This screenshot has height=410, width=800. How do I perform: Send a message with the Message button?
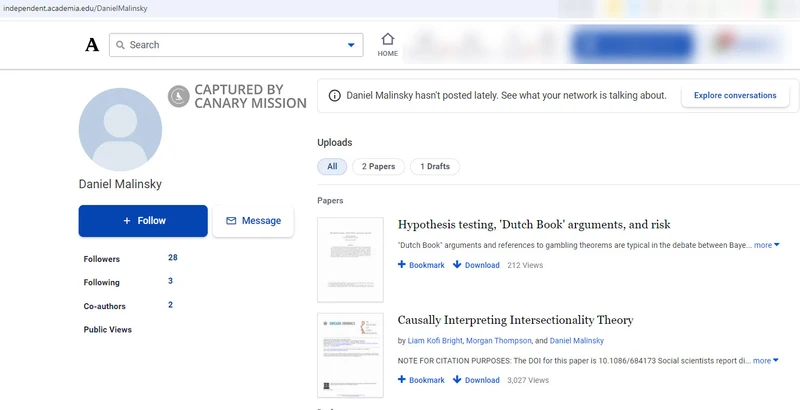[x=253, y=221]
